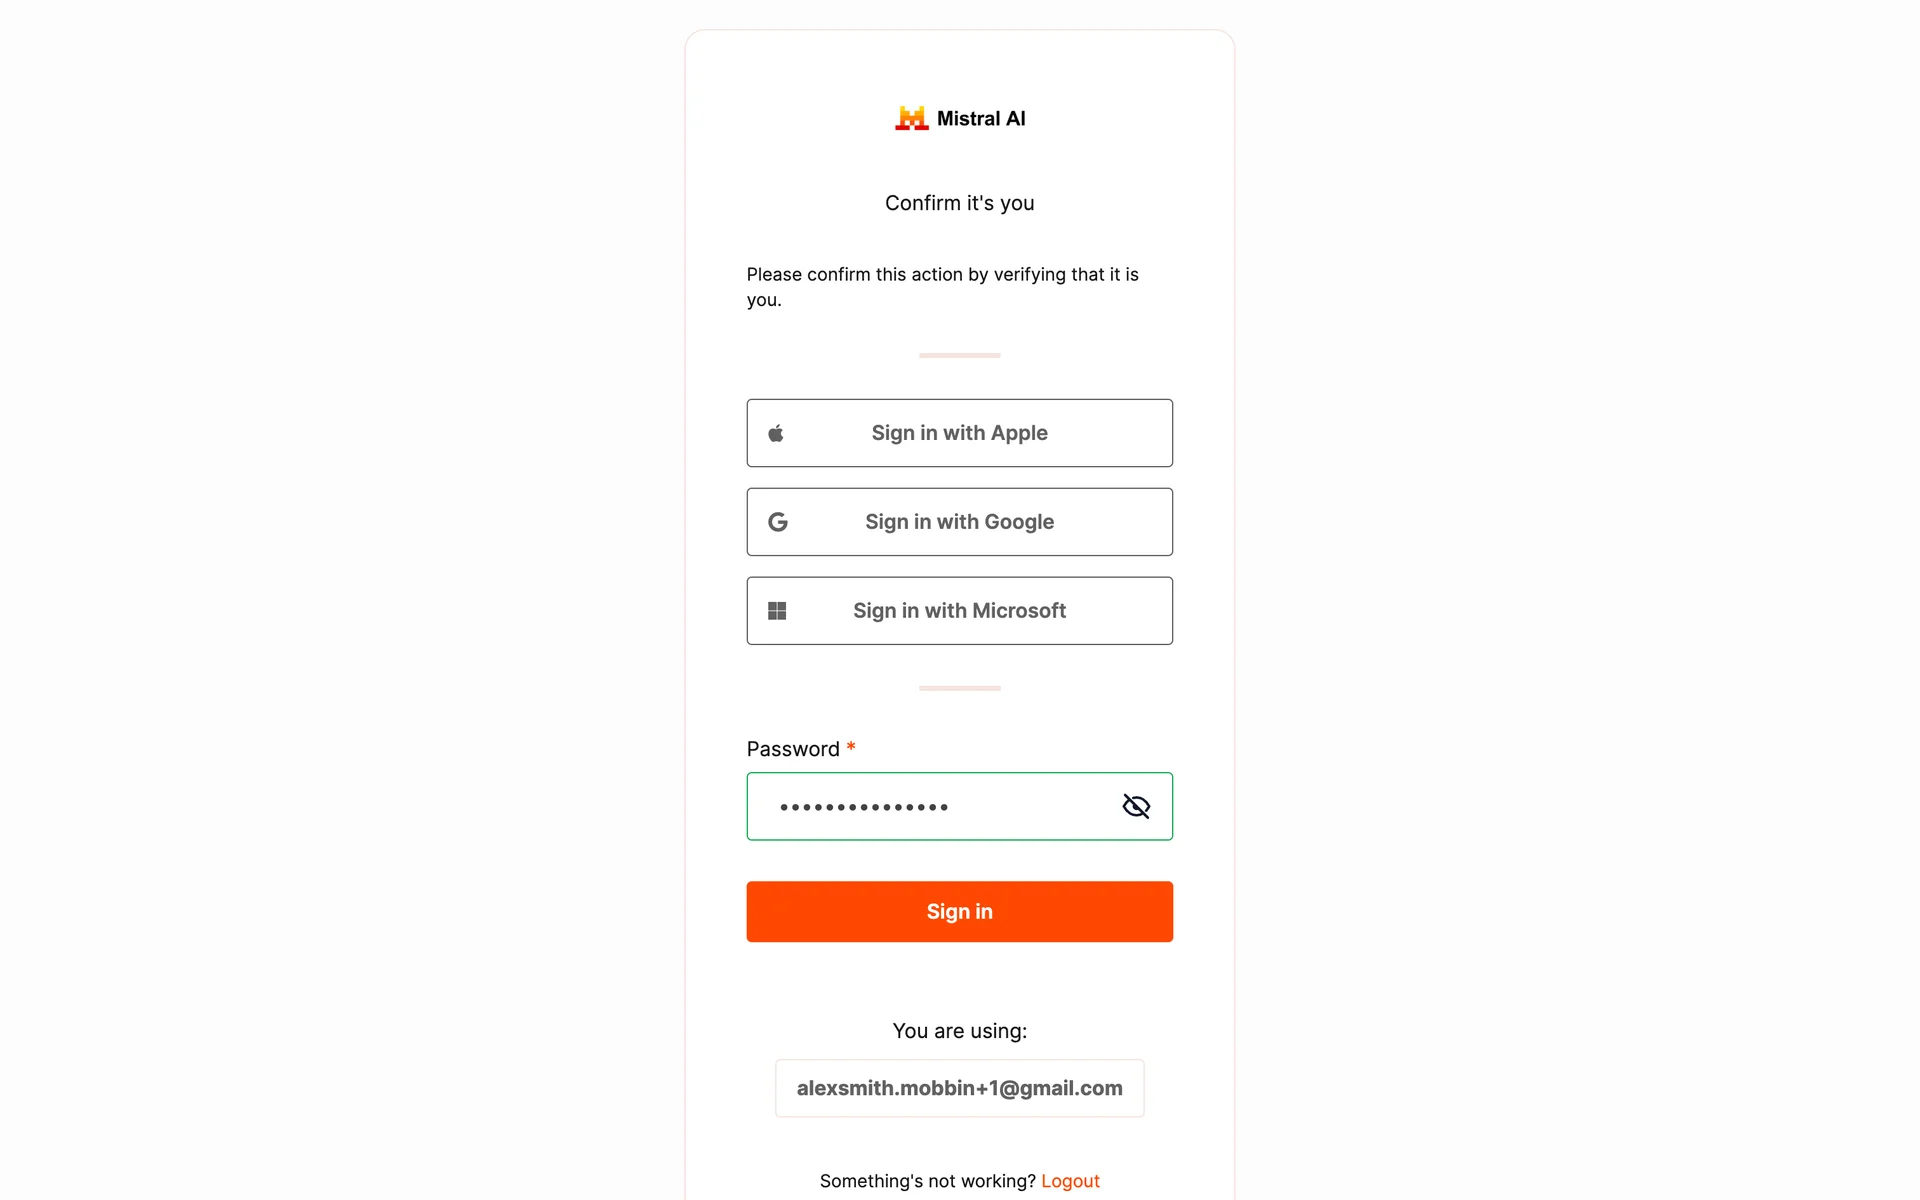Viewport: 1920px width, 1200px height.
Task: Click the divider line above the Password label
Action: point(960,688)
